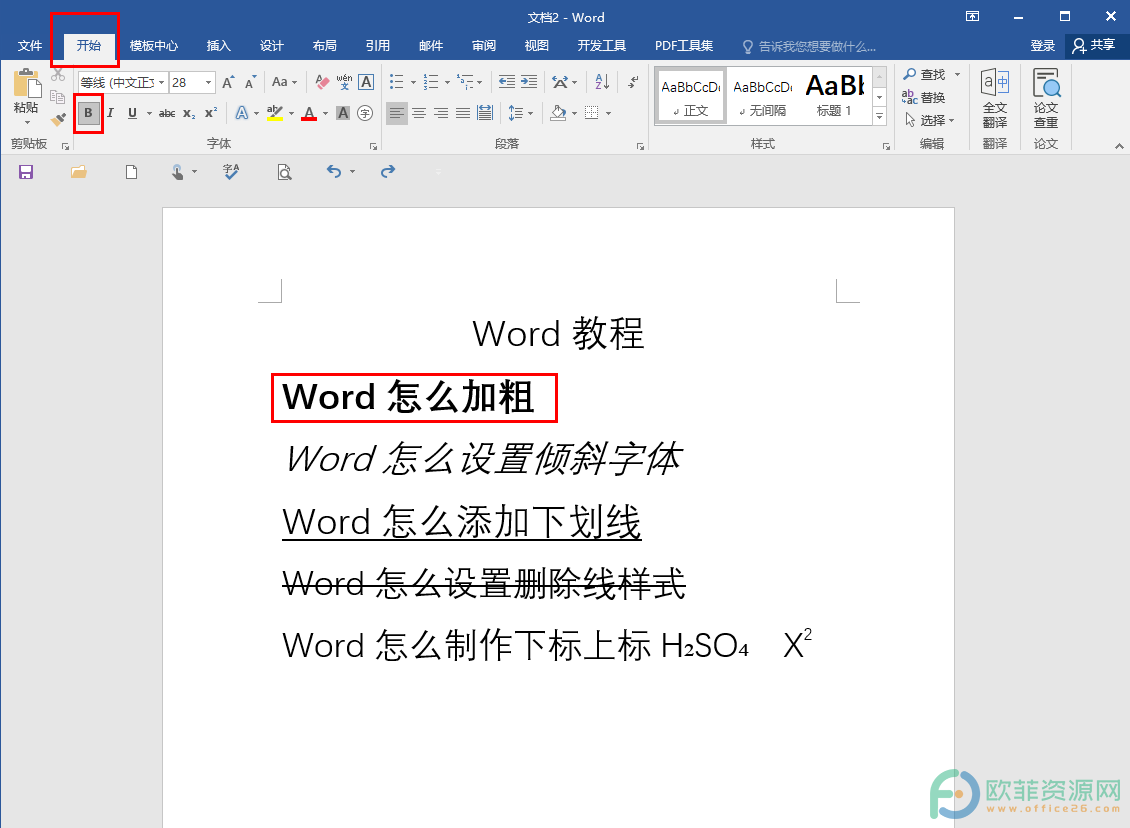
Task: Apply the 标题 1 (Heading 1) style
Action: [x=835, y=96]
